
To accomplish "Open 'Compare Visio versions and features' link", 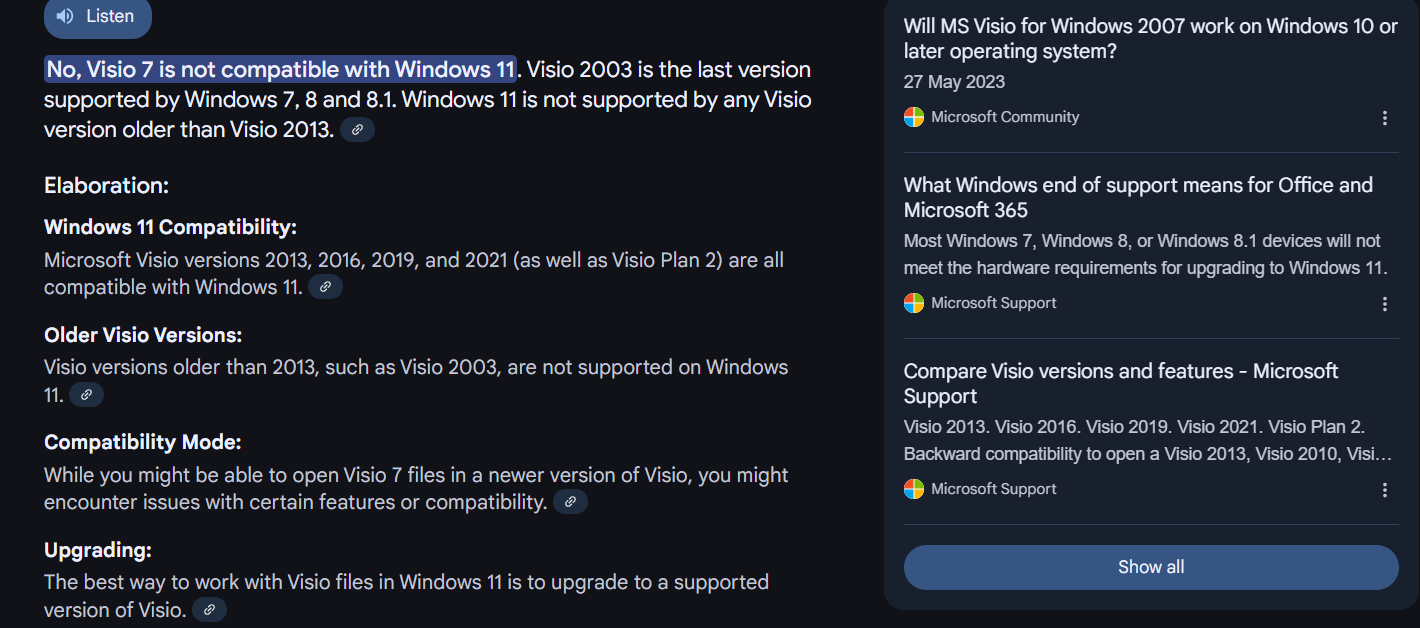I will 1120,383.
